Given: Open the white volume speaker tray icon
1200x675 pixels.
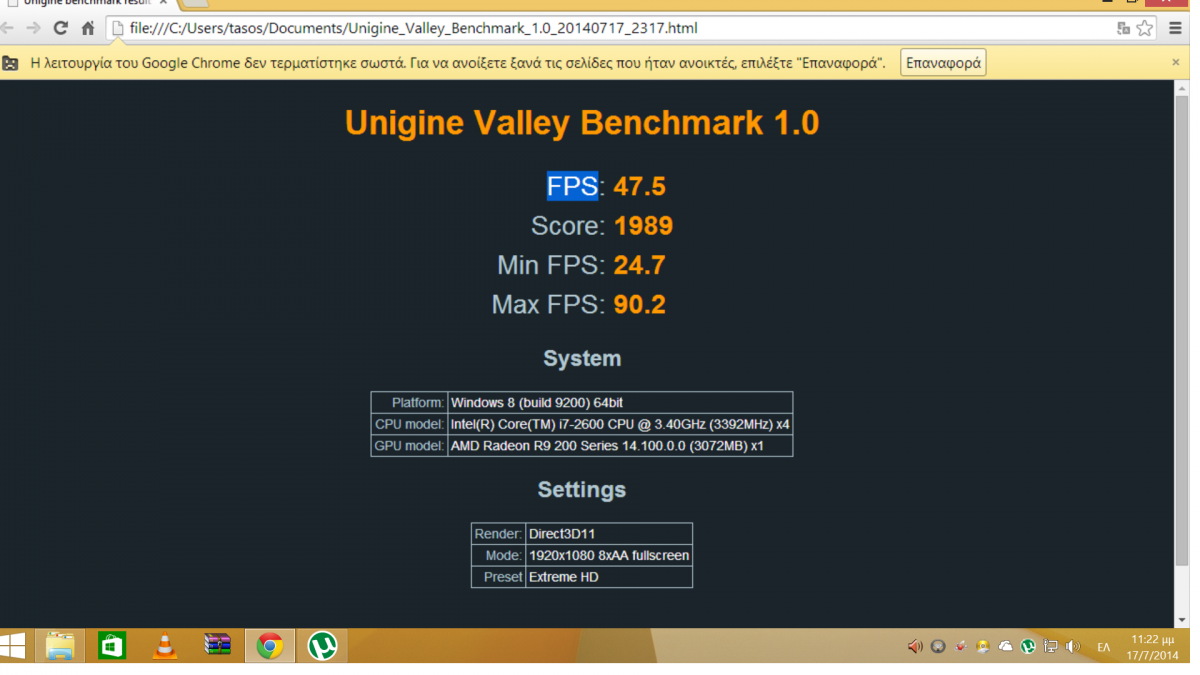Looking at the screenshot, I should 1073,647.
